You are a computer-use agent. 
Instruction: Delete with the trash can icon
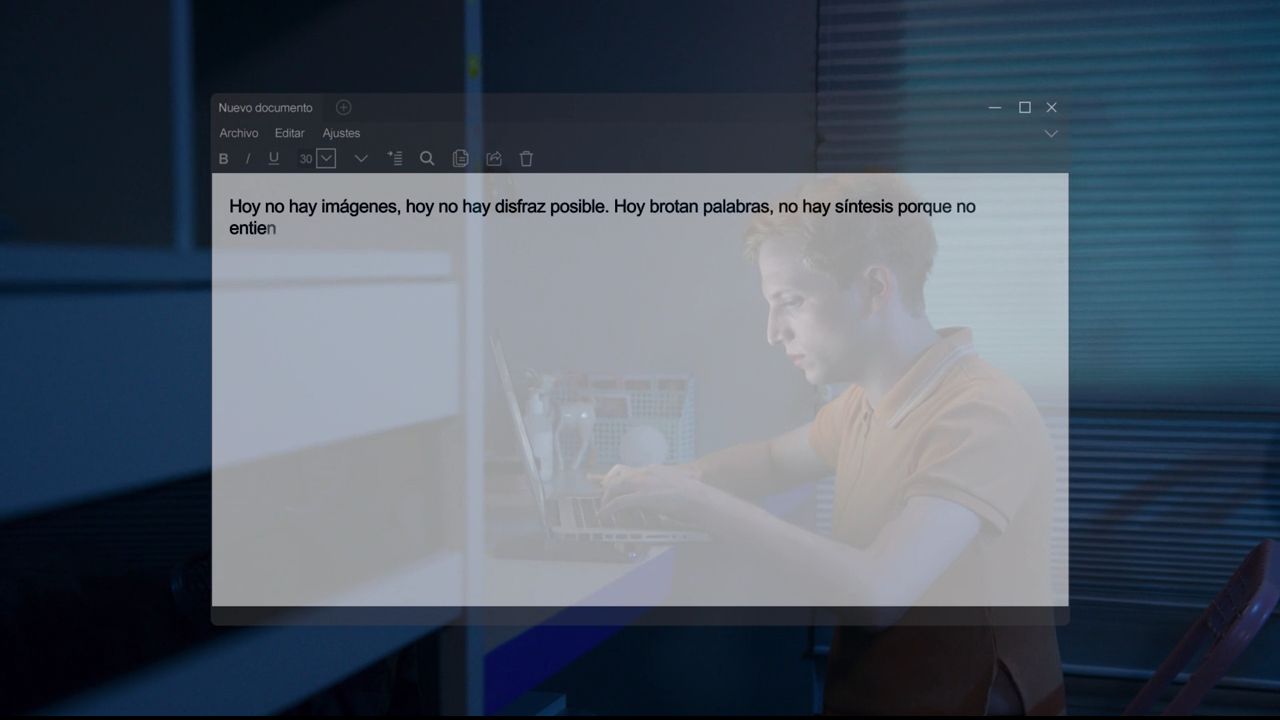click(526, 158)
